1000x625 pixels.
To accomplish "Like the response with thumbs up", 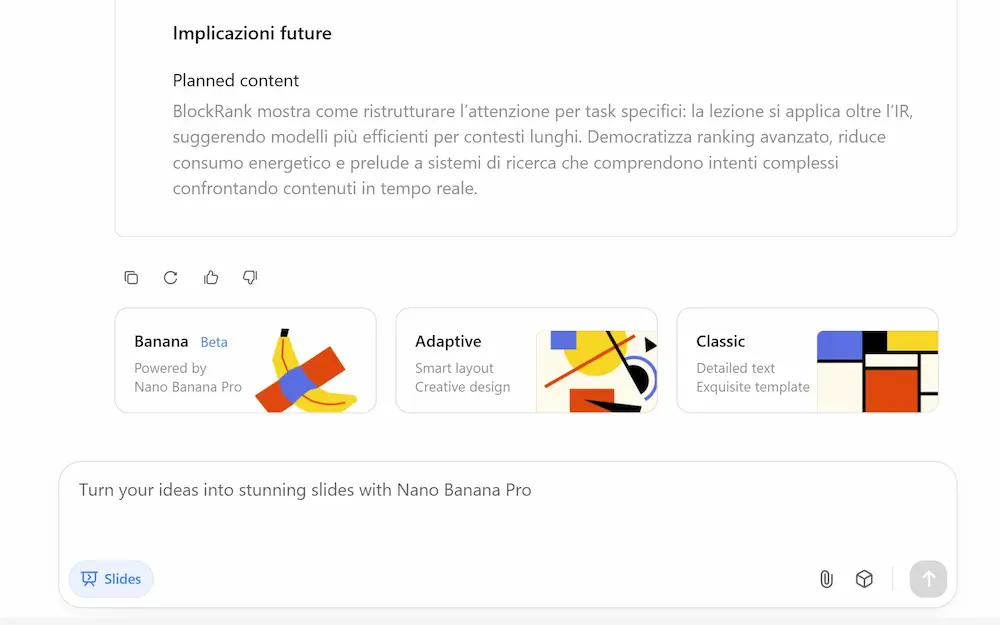I will click(x=211, y=278).
